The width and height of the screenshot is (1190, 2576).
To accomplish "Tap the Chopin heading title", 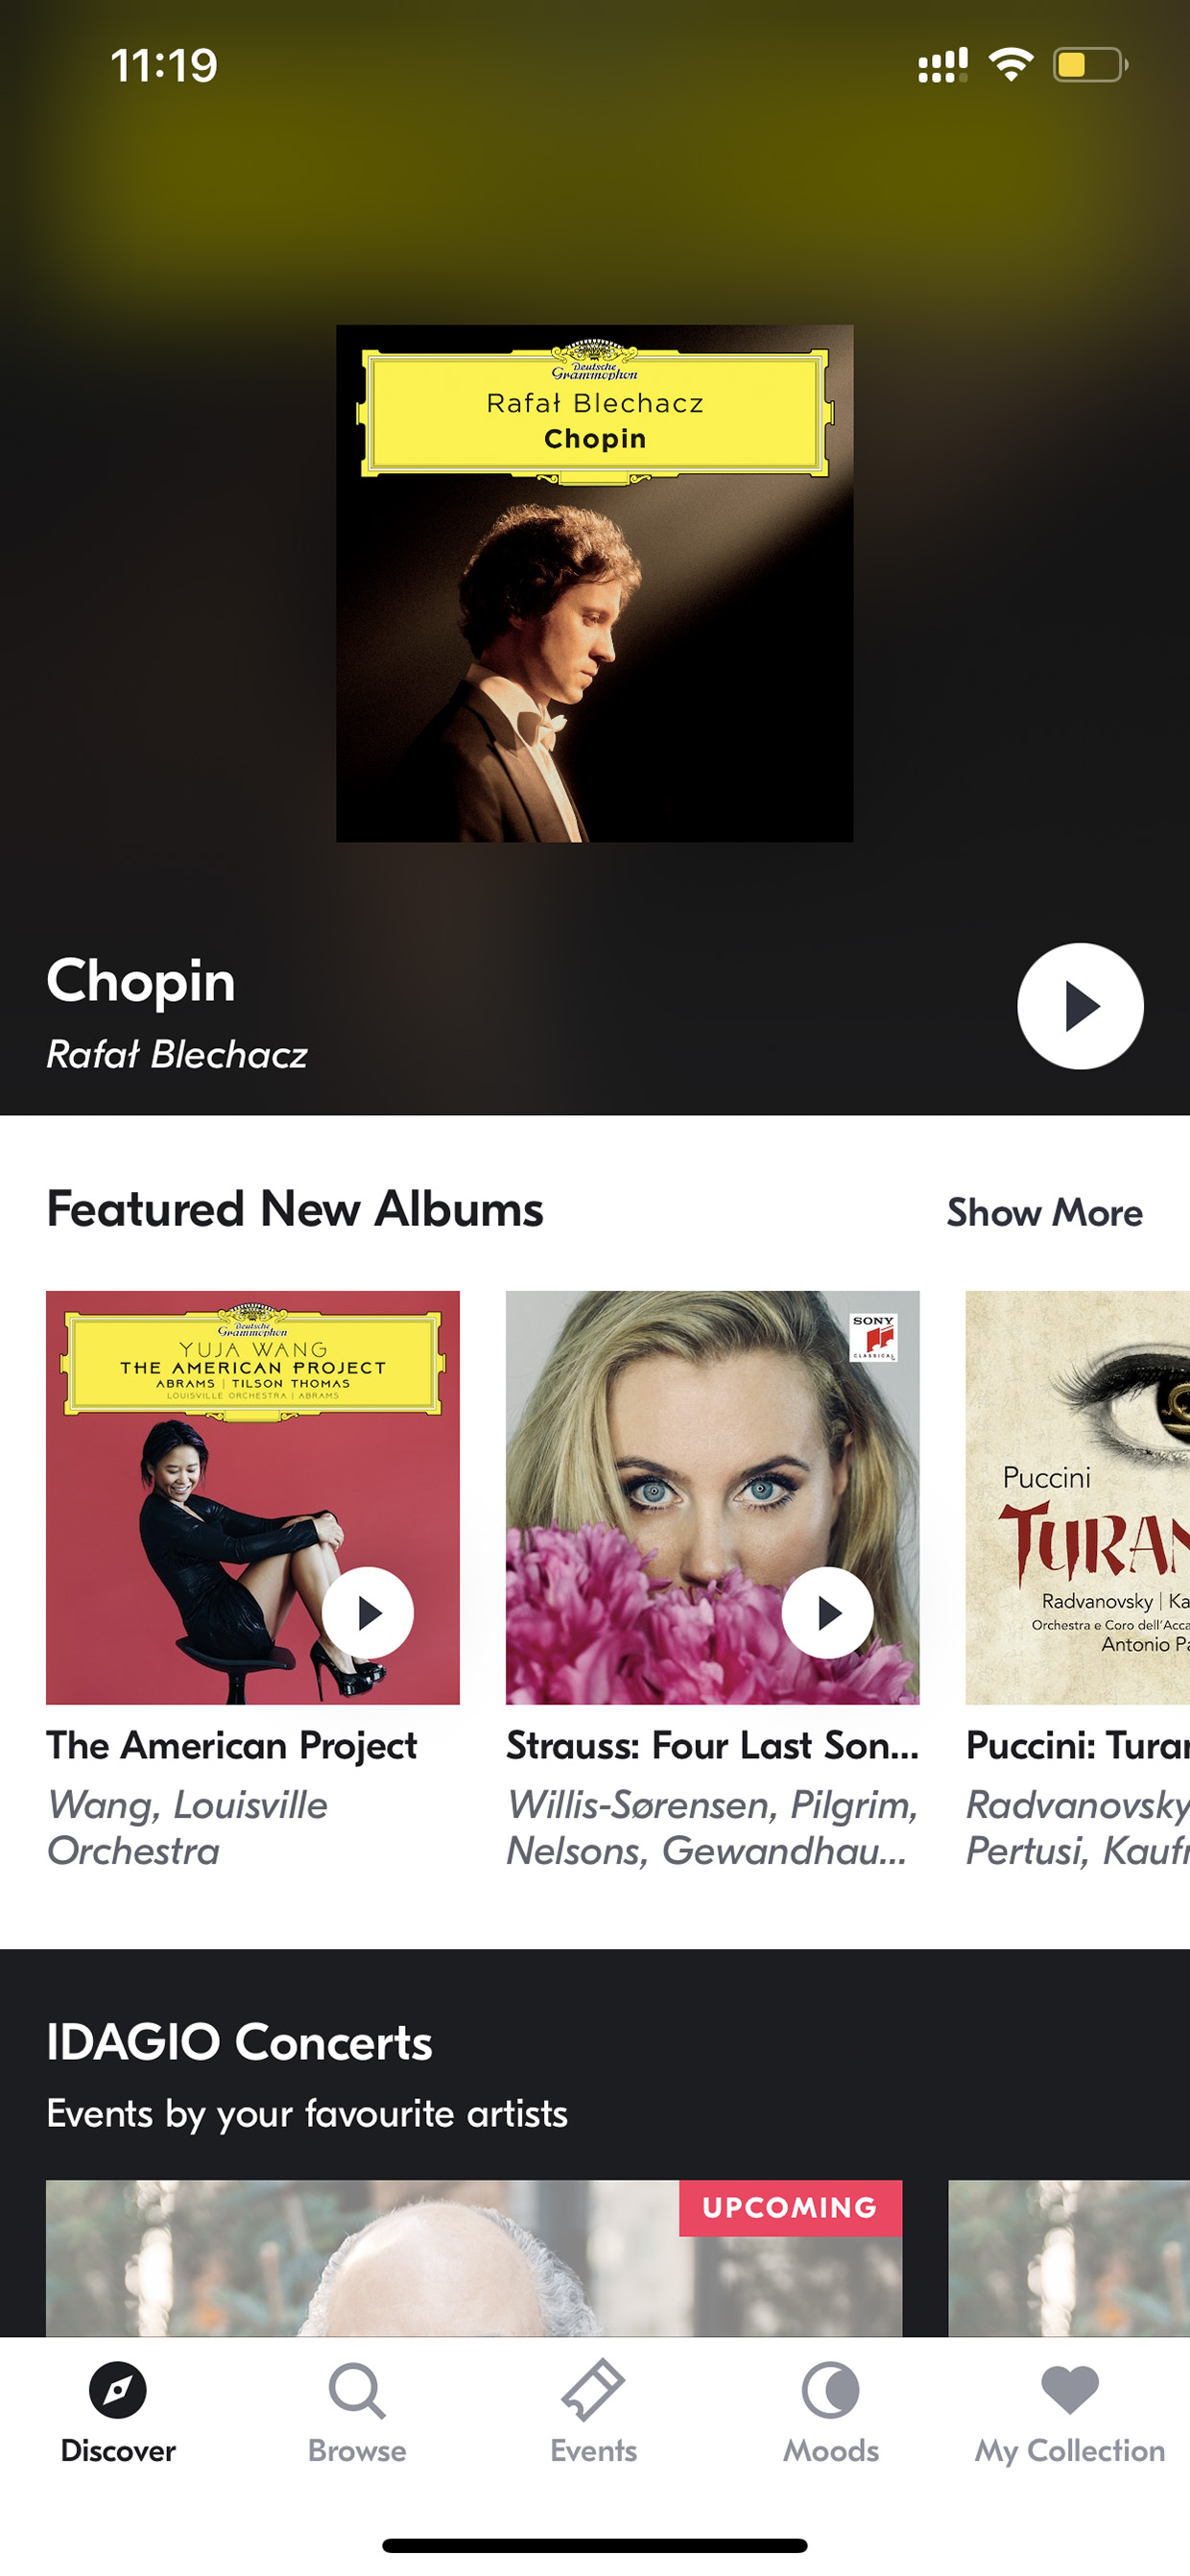I will 141,981.
